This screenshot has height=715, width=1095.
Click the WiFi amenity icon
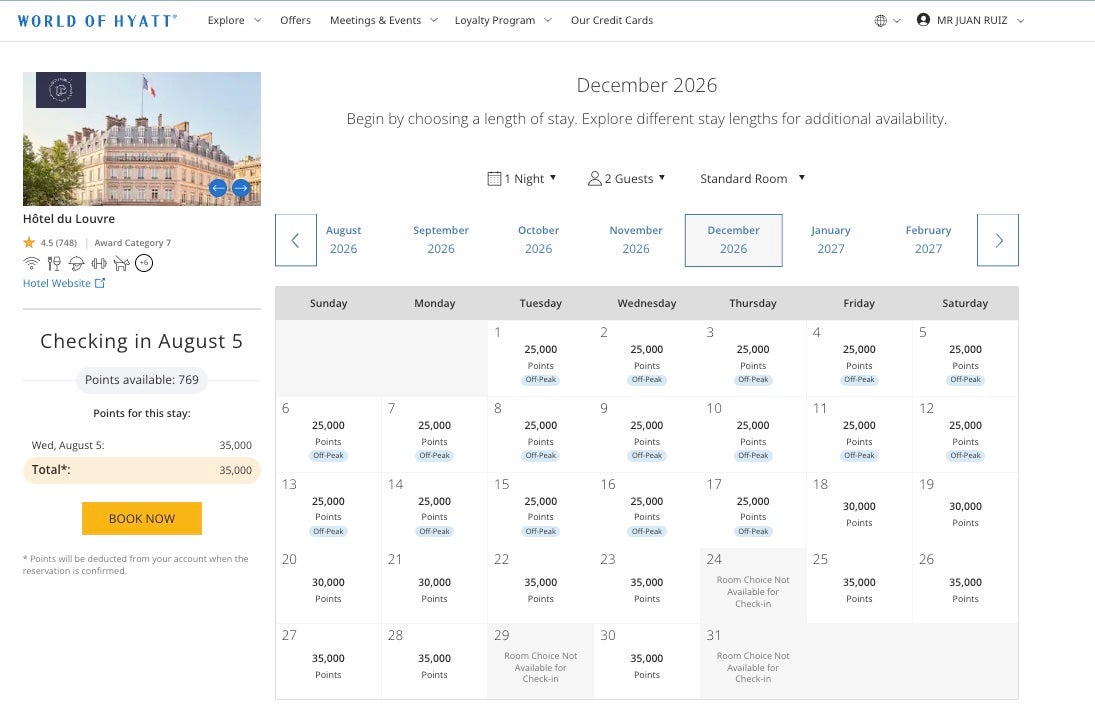click(31, 263)
